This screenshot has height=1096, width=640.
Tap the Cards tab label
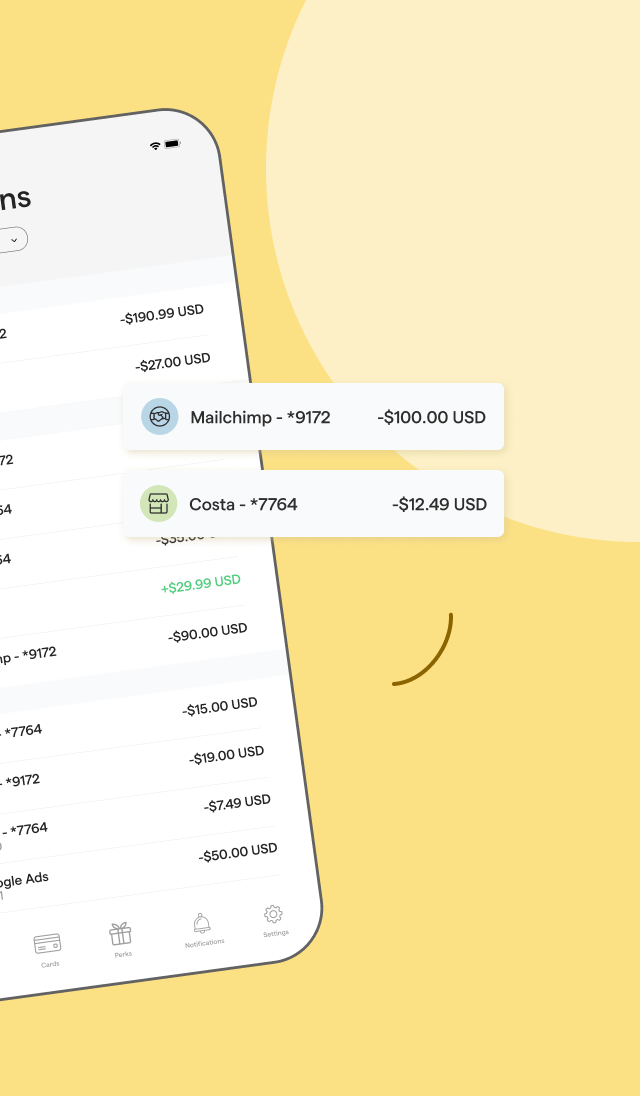point(50,965)
